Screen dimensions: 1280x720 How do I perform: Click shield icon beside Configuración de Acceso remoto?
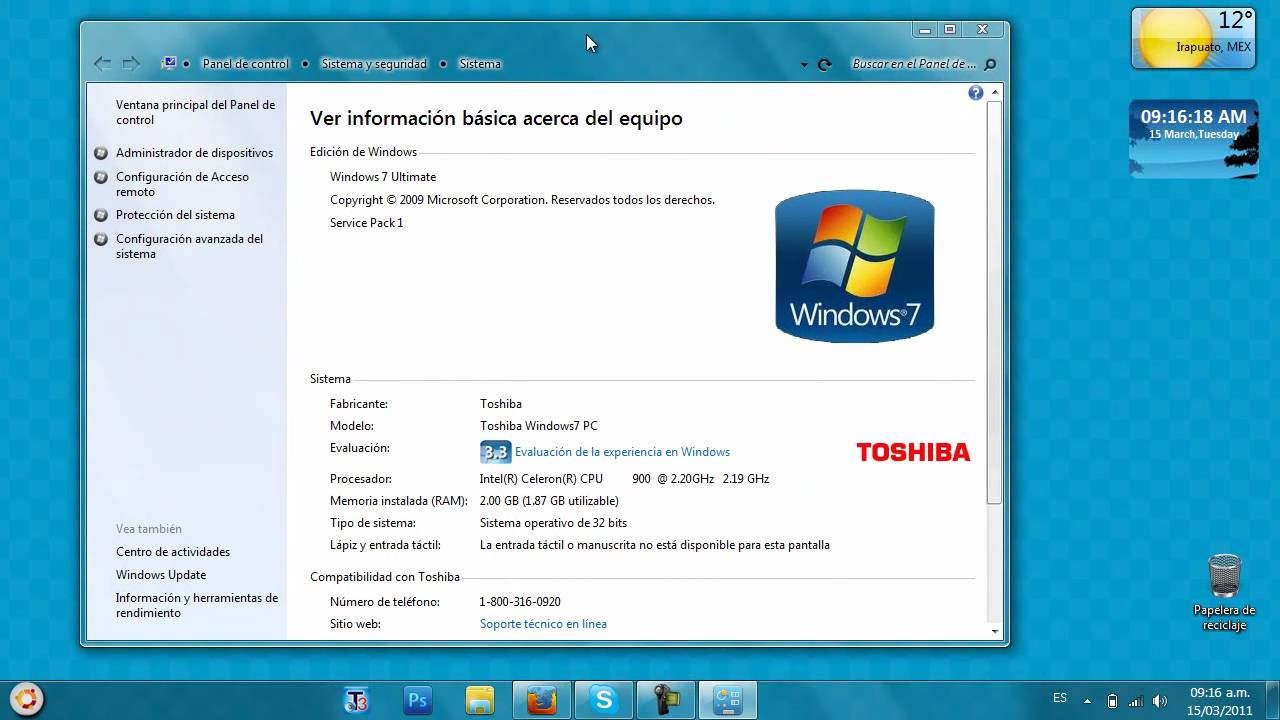tap(101, 177)
